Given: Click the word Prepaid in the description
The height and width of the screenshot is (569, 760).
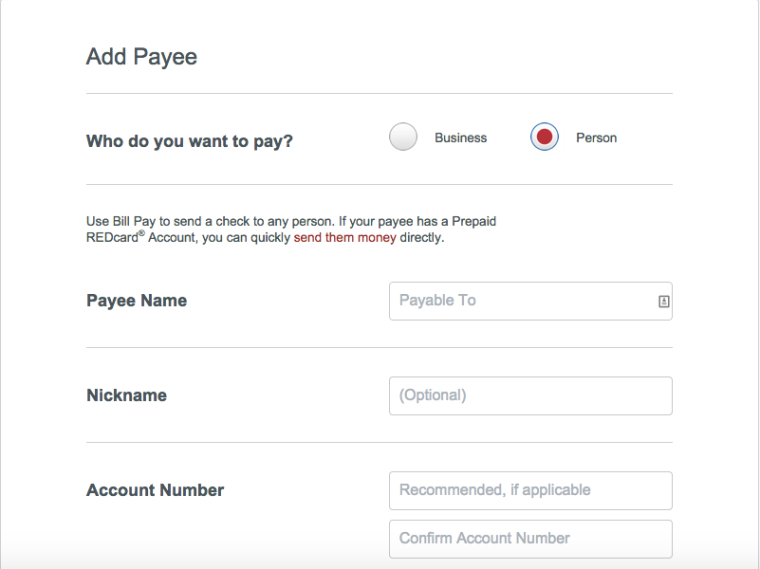Looking at the screenshot, I should (x=474, y=221).
